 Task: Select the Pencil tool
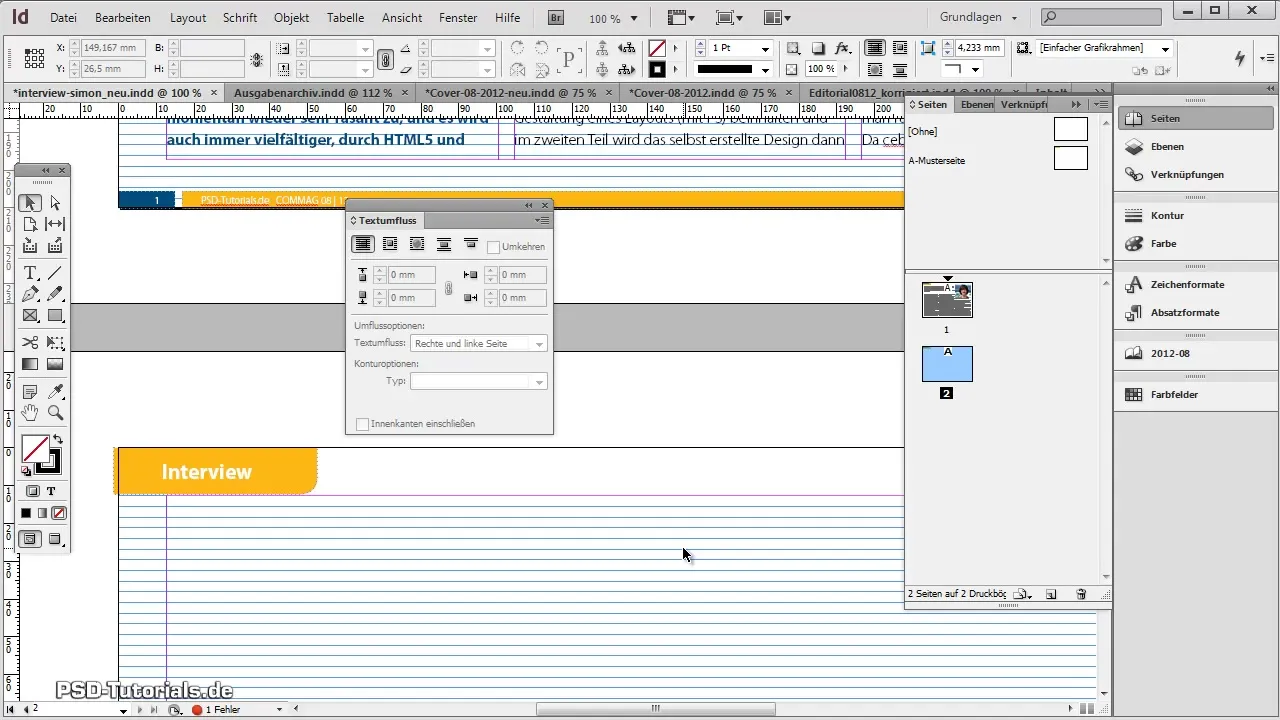click(x=55, y=294)
